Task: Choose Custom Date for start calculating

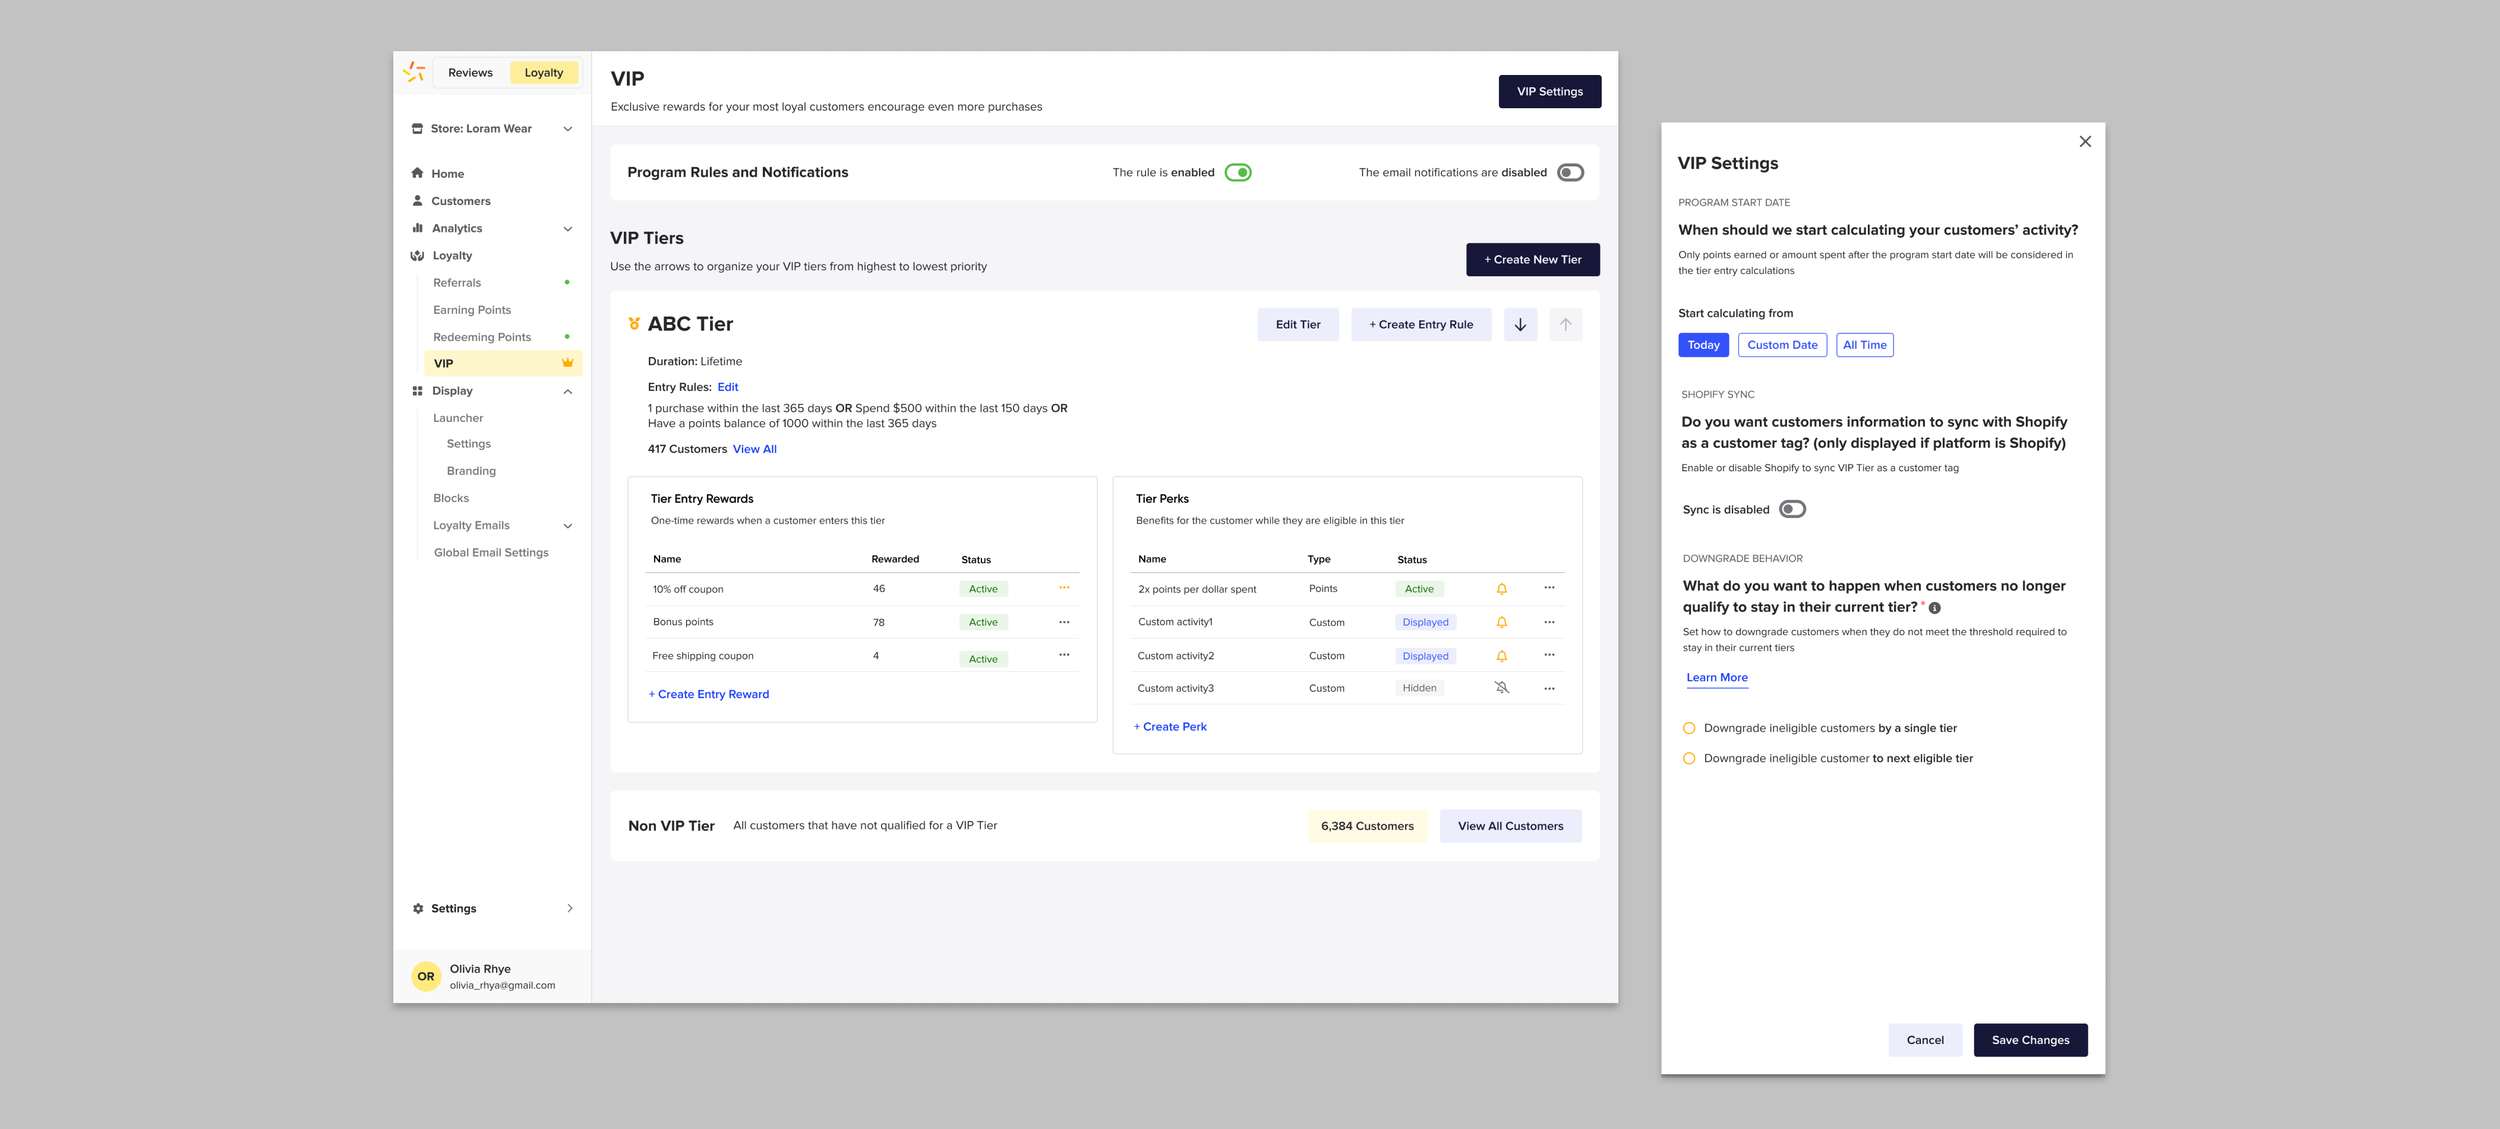Action: click(1781, 345)
